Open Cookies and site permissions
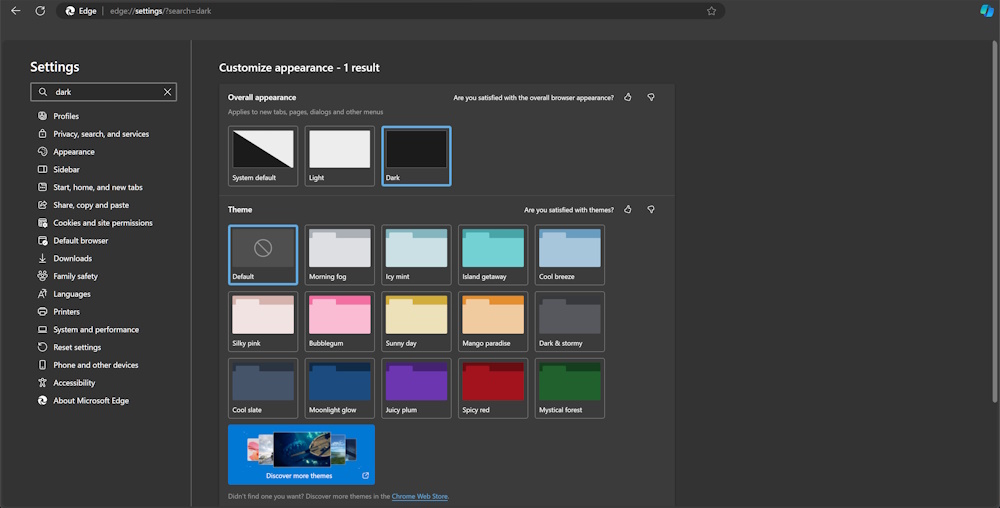Viewport: 1000px width, 508px height. pyautogui.click(x=95, y=223)
